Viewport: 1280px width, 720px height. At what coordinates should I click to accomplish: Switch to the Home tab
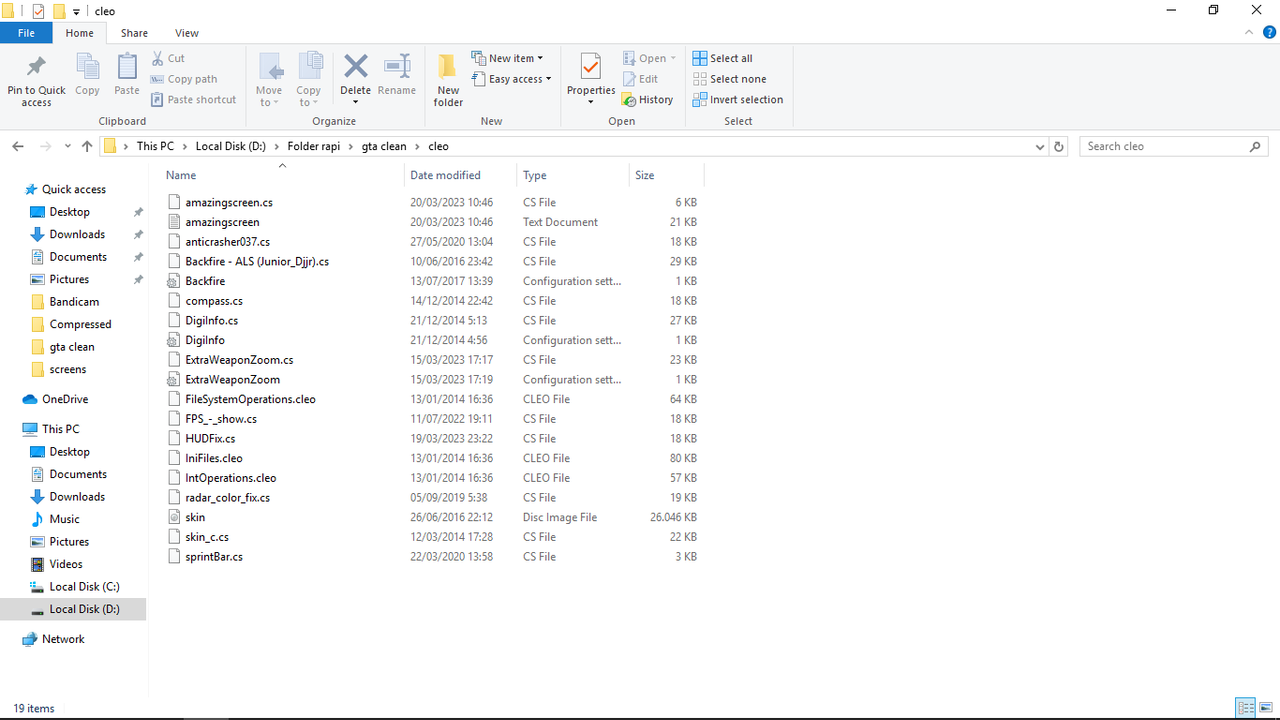coord(79,33)
